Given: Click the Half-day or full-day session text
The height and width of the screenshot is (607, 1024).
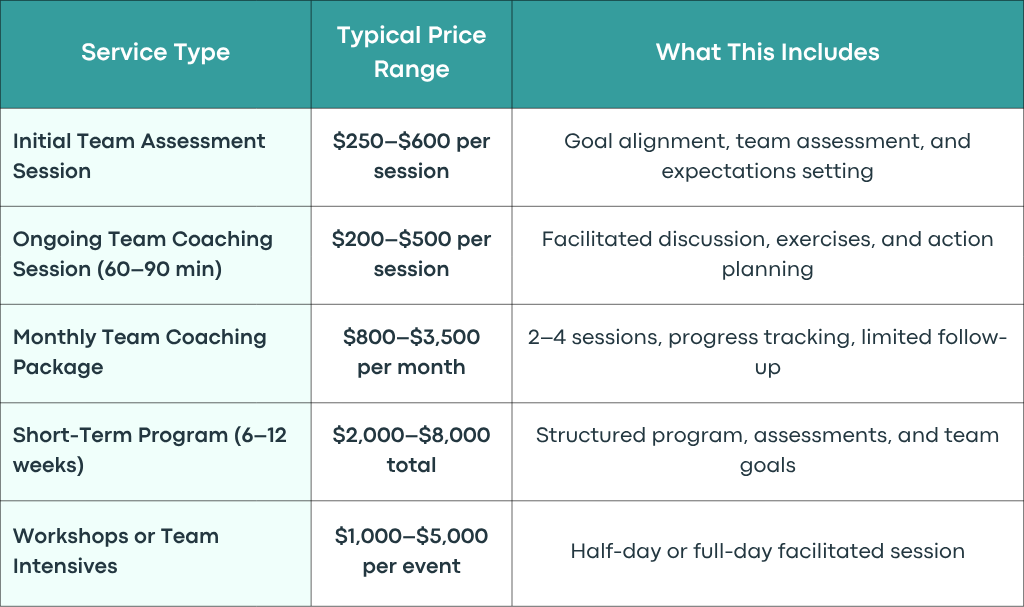Looking at the screenshot, I should pos(767,551).
